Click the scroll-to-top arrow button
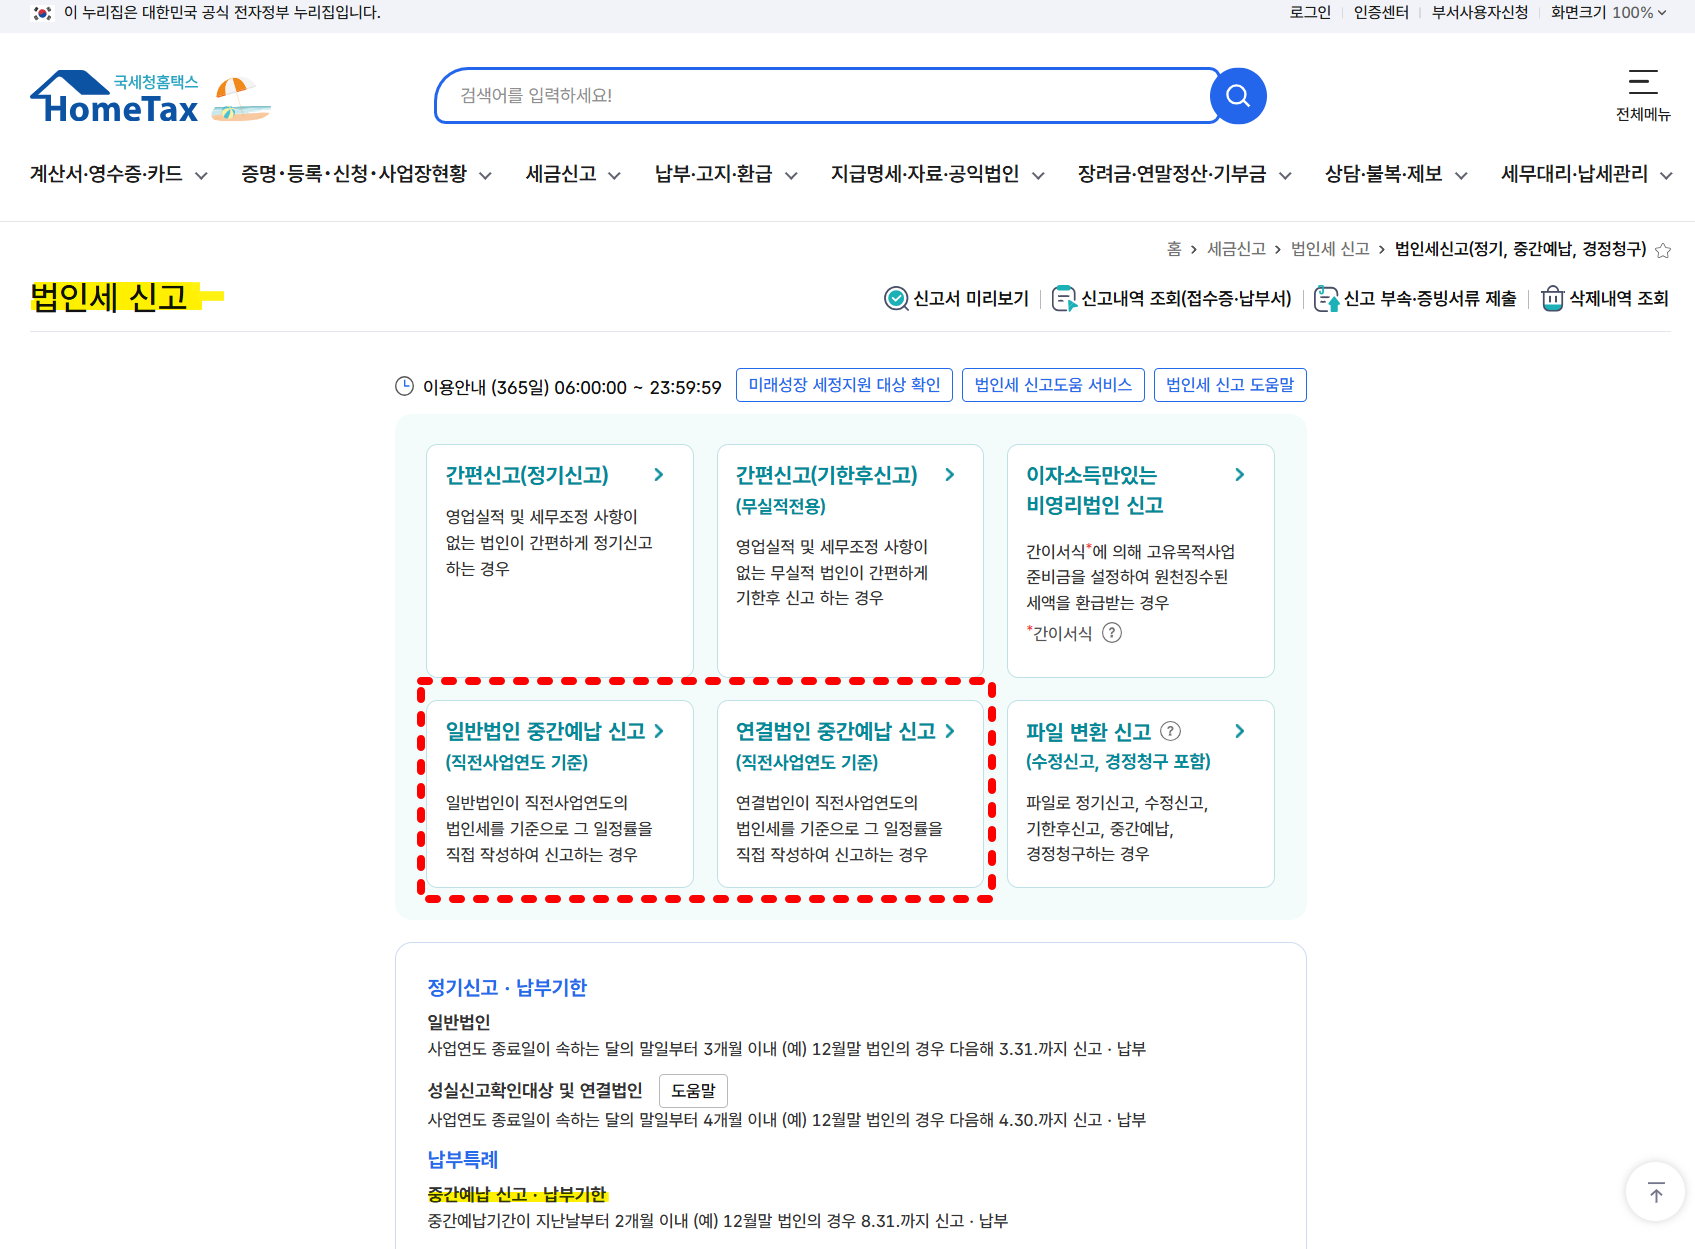This screenshot has width=1695, height=1249. click(x=1656, y=1192)
